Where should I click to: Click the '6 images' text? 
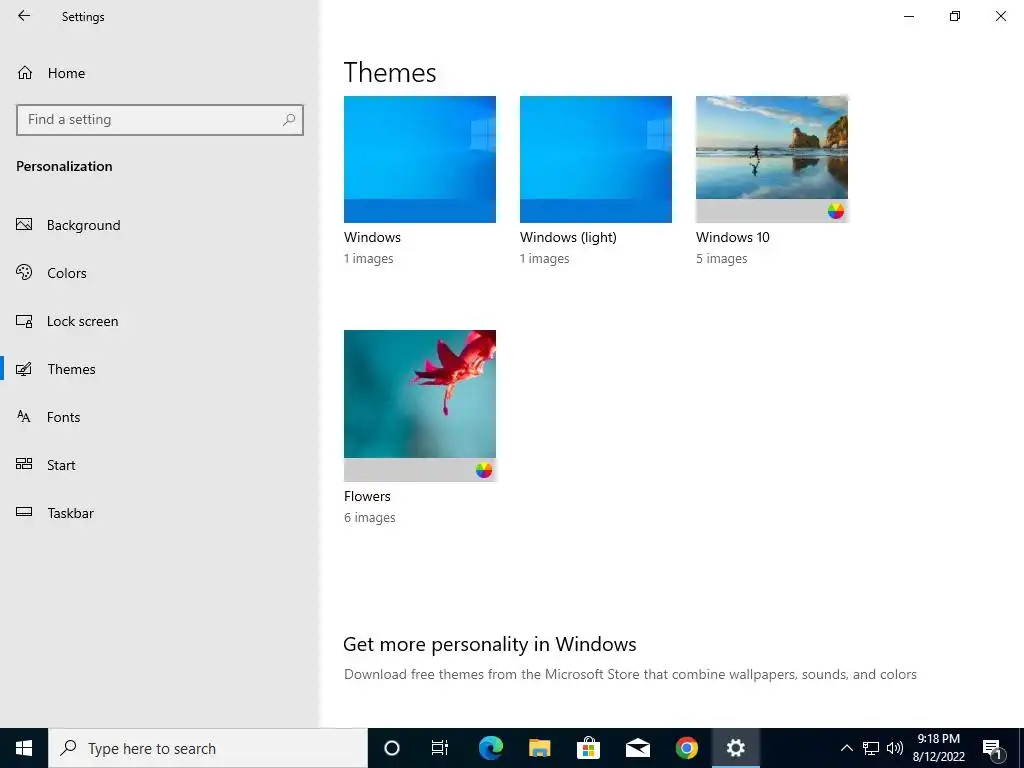click(x=370, y=517)
